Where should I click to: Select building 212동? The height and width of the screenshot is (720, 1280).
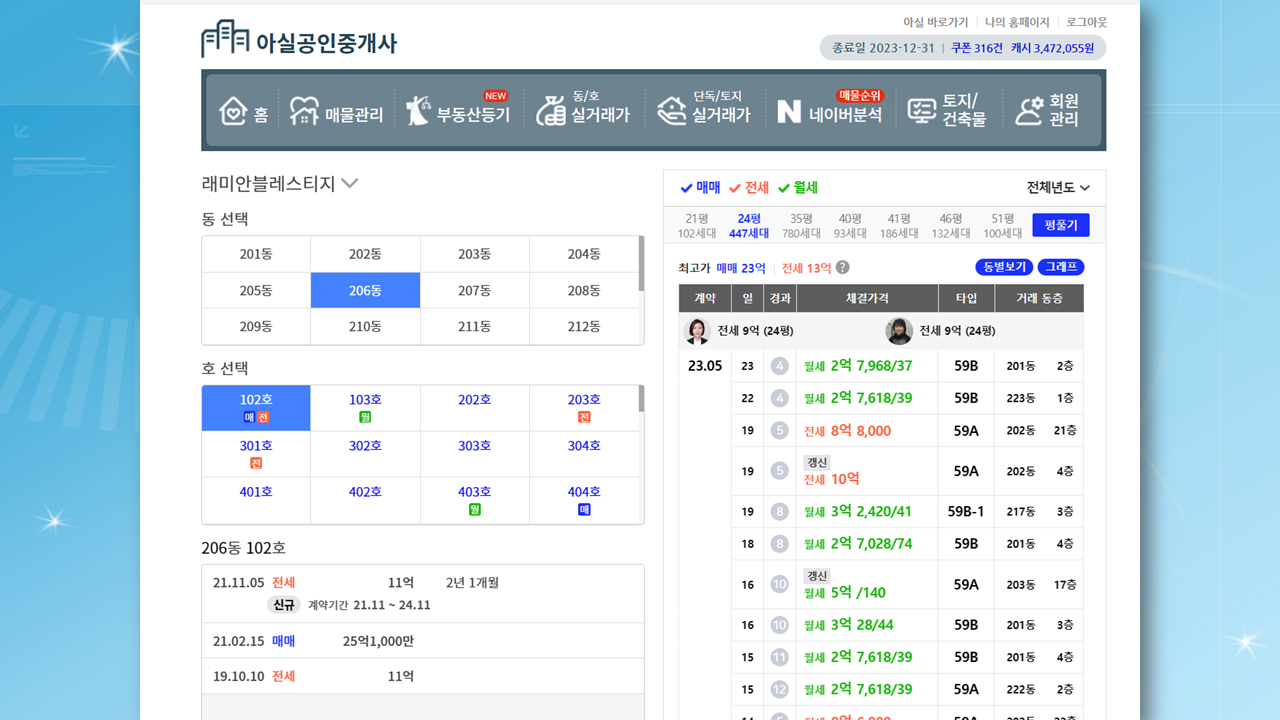pos(584,326)
